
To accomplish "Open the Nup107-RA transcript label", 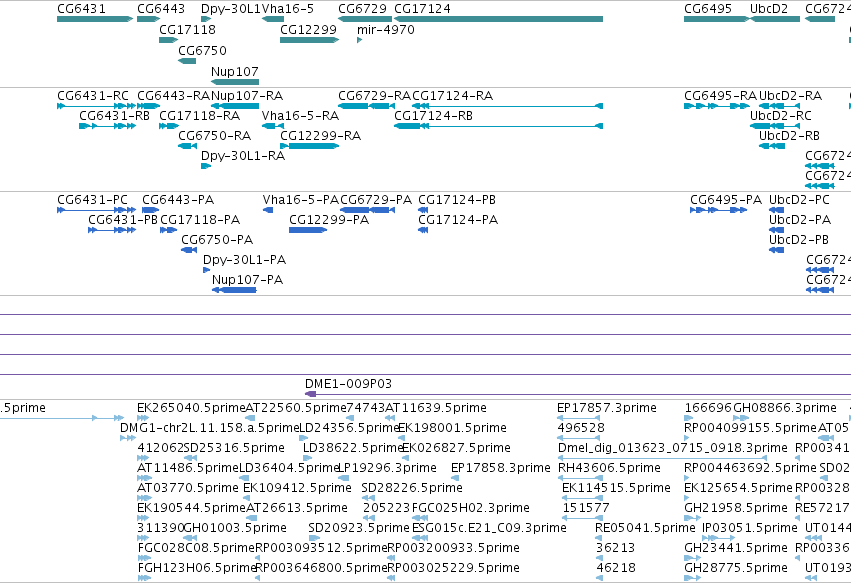I will coord(247,96).
